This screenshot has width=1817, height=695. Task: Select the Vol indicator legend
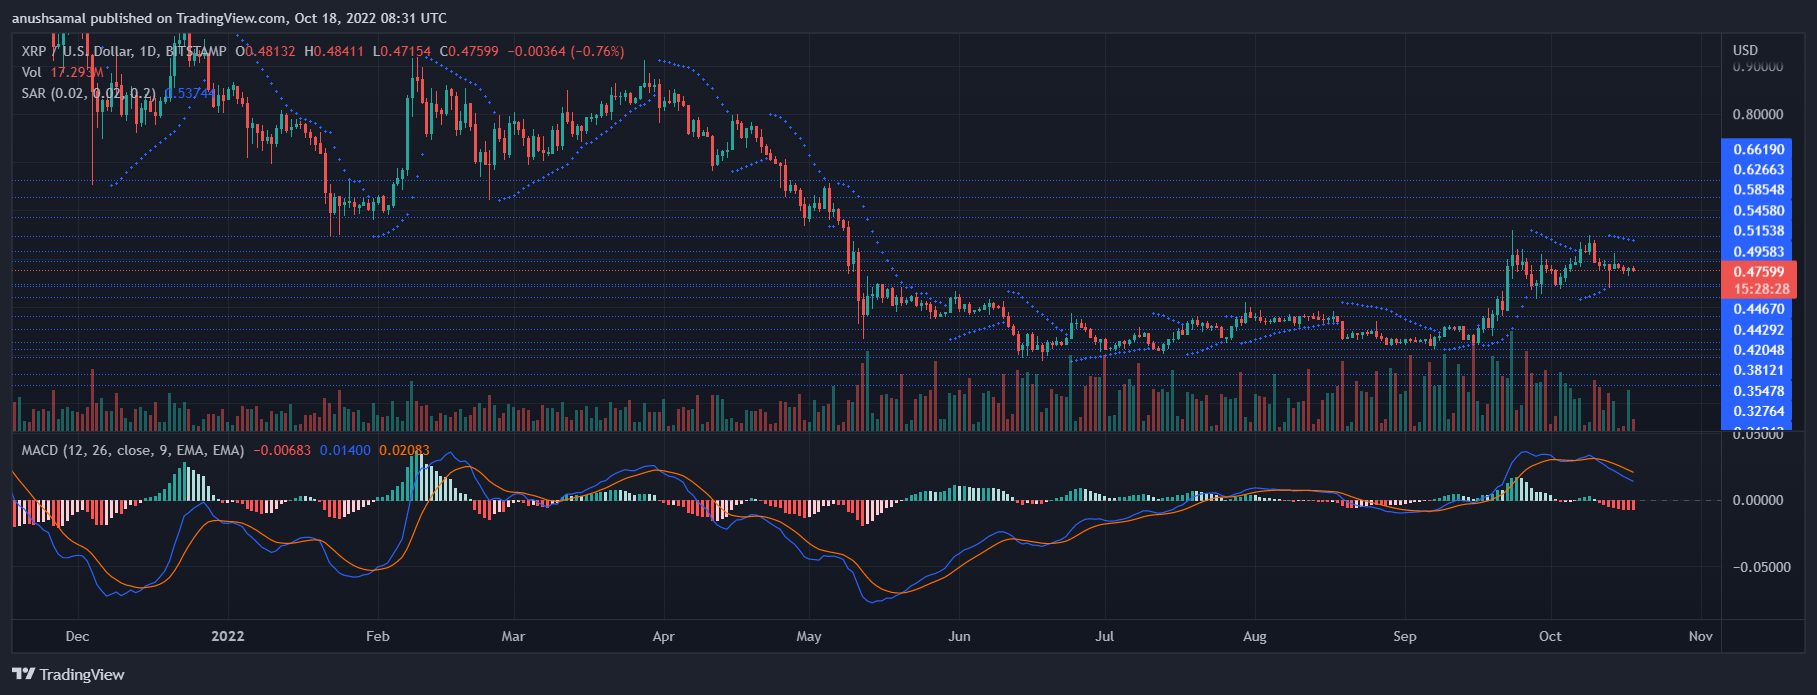[32, 72]
